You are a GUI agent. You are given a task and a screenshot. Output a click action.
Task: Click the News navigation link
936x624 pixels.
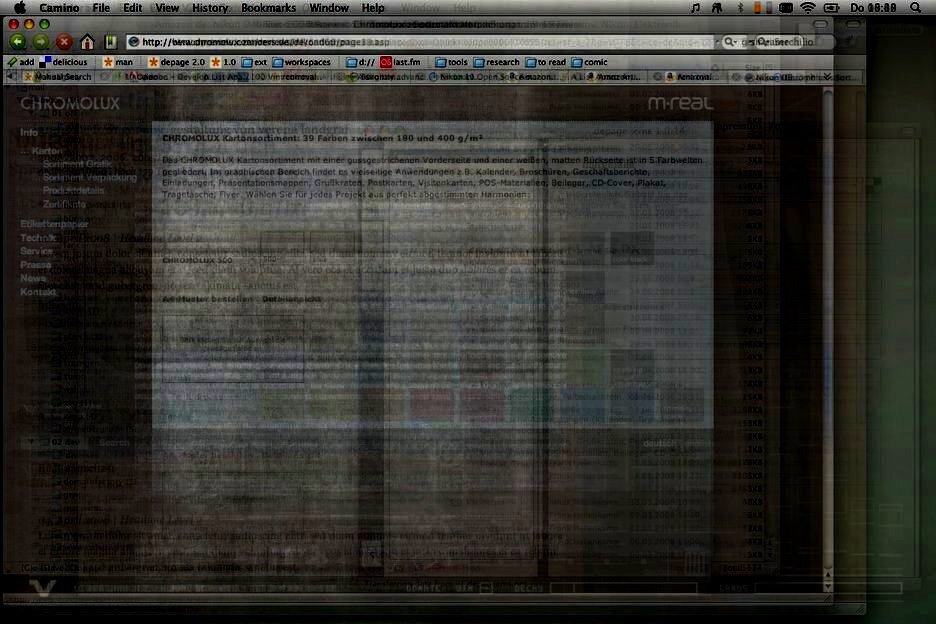click(x=33, y=278)
